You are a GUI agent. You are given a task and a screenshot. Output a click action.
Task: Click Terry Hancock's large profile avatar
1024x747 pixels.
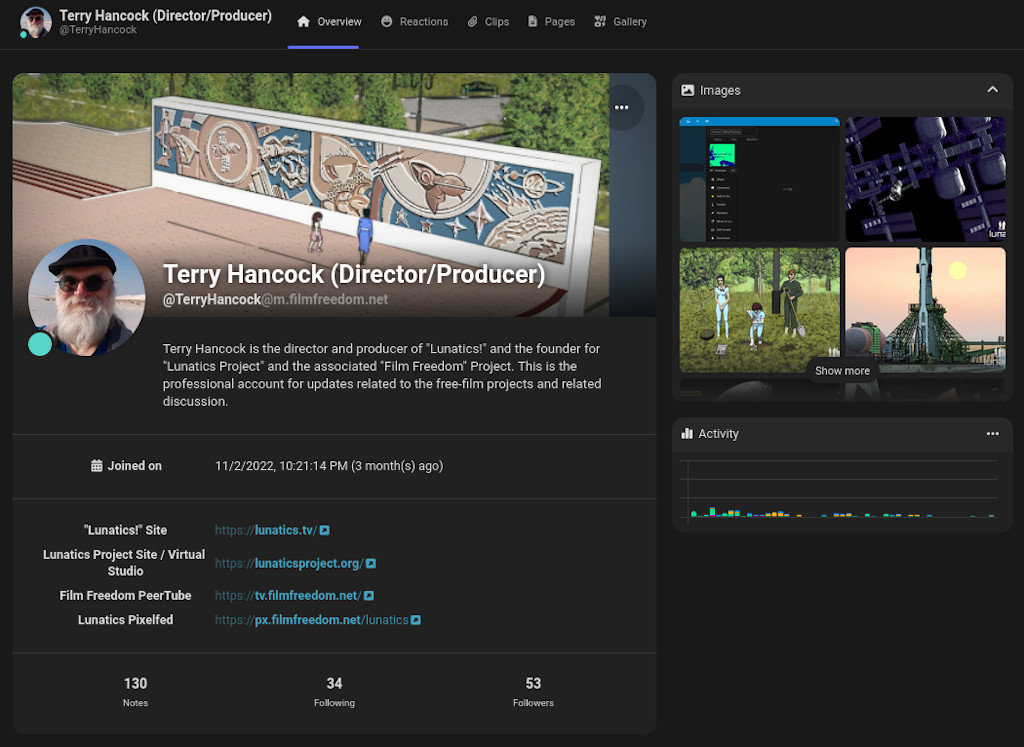pyautogui.click(x=87, y=297)
